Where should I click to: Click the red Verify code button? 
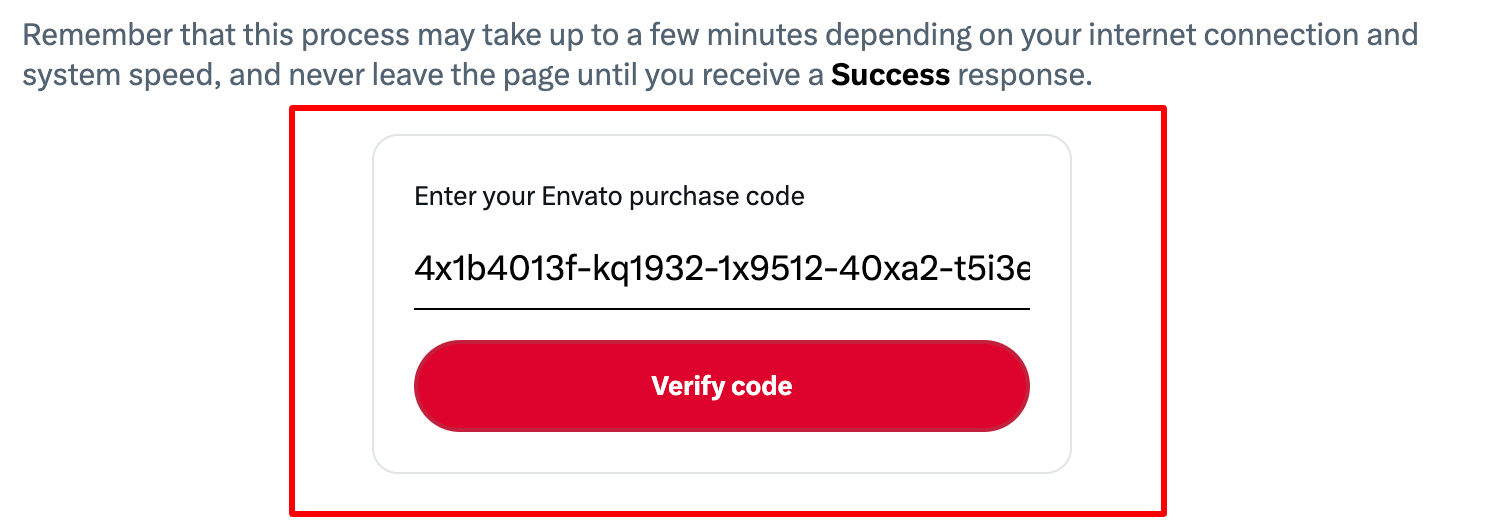(x=721, y=386)
